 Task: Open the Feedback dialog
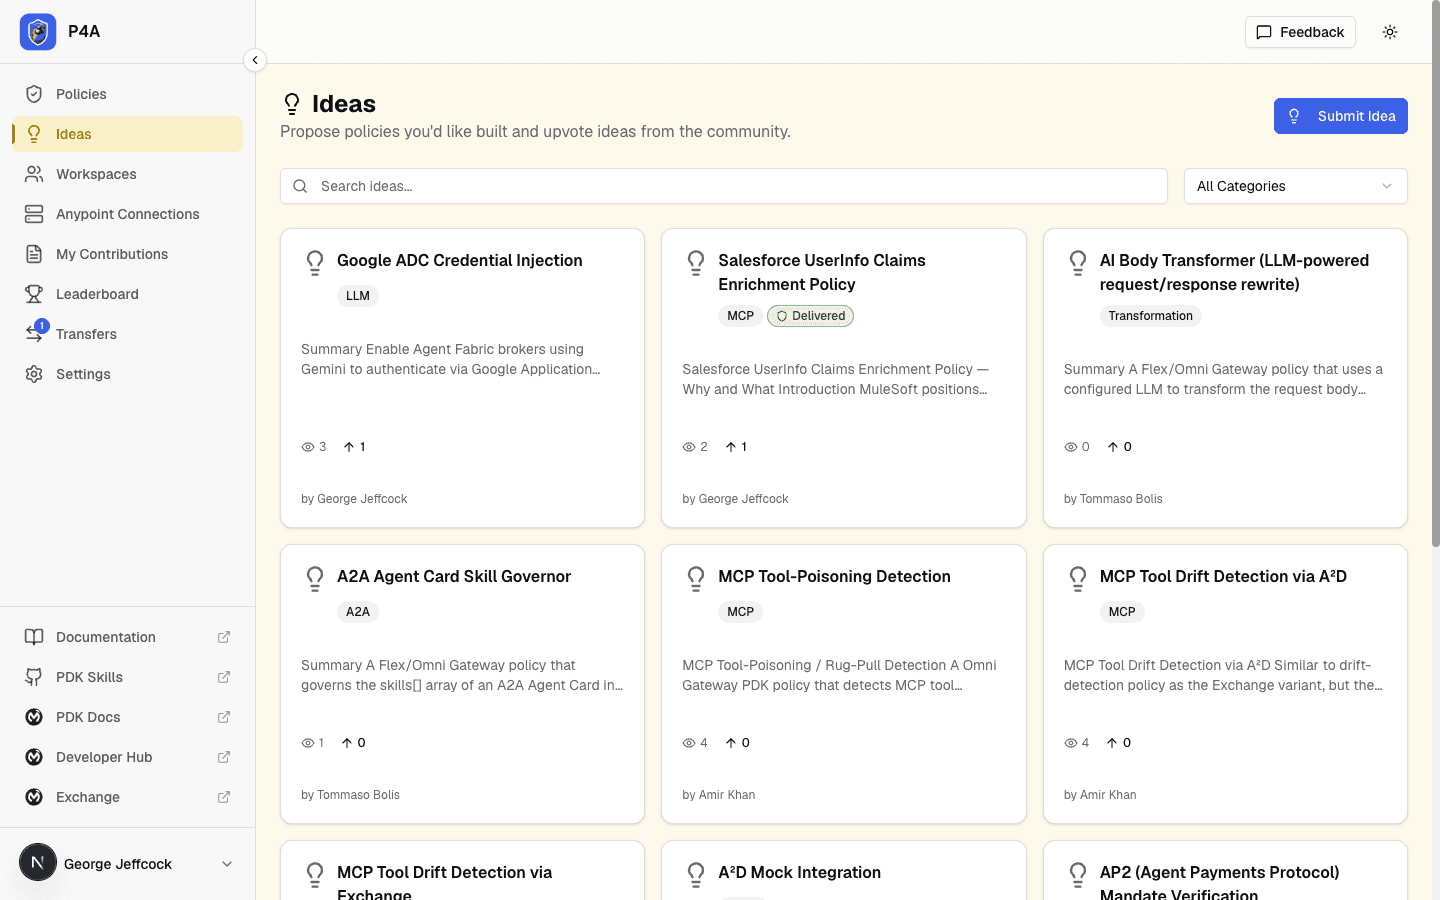click(1300, 32)
